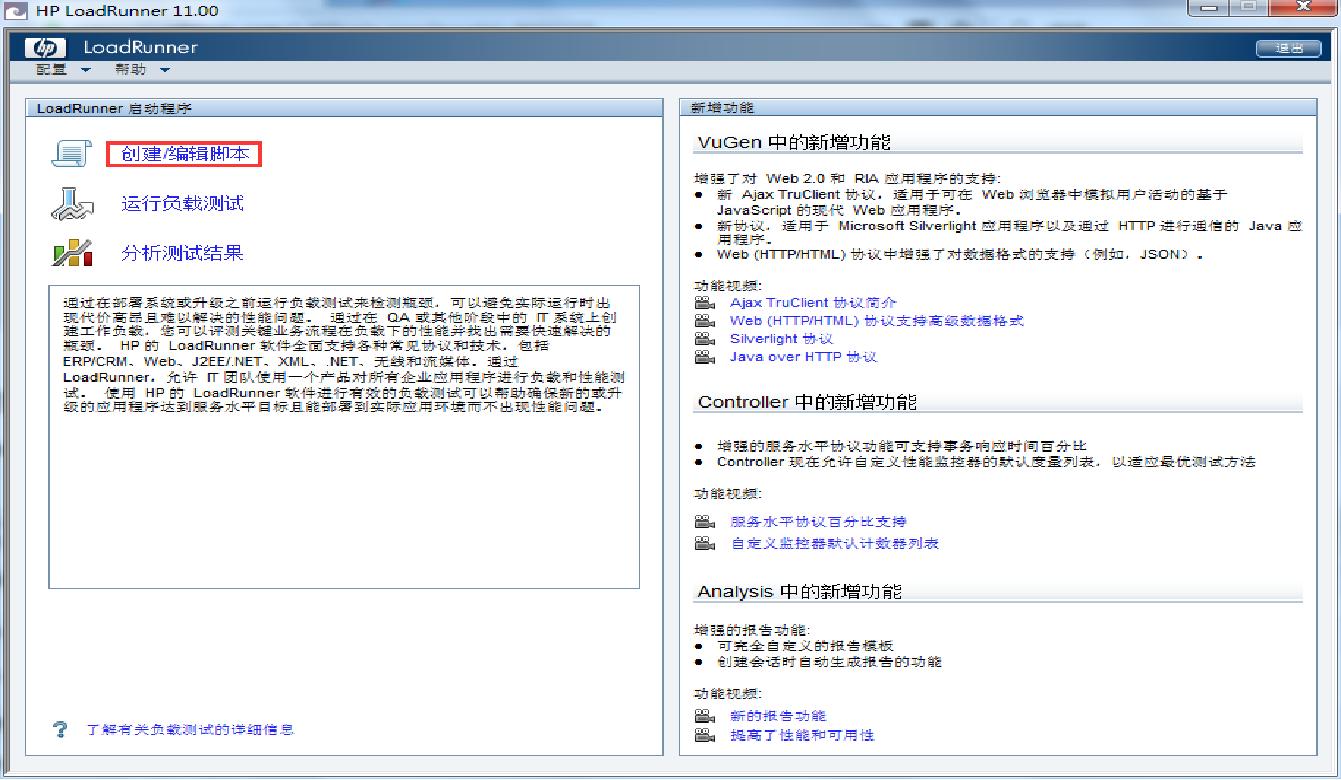Viewport: 1341px width, 780px height.
Task: Click the Analysis 中的新增功能 heading
Action: pos(800,592)
